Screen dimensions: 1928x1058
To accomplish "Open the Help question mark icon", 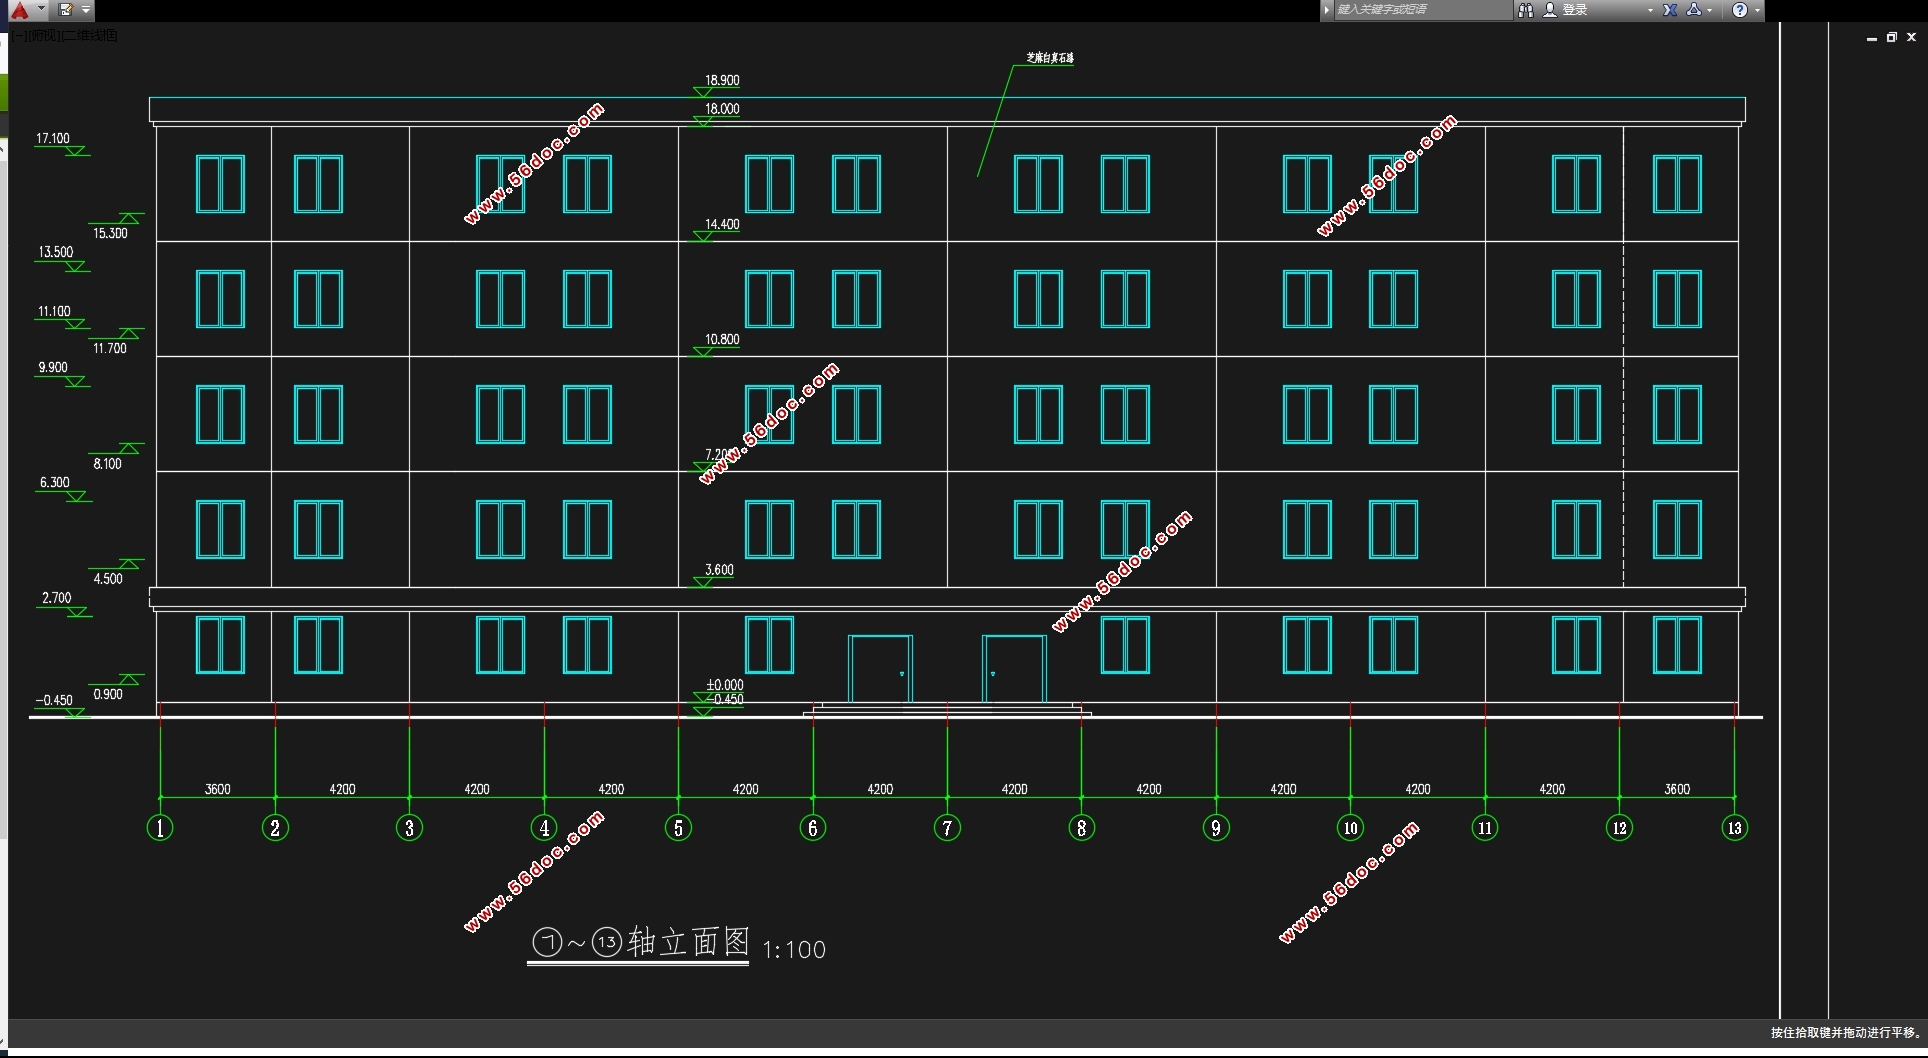I will (x=1740, y=10).
